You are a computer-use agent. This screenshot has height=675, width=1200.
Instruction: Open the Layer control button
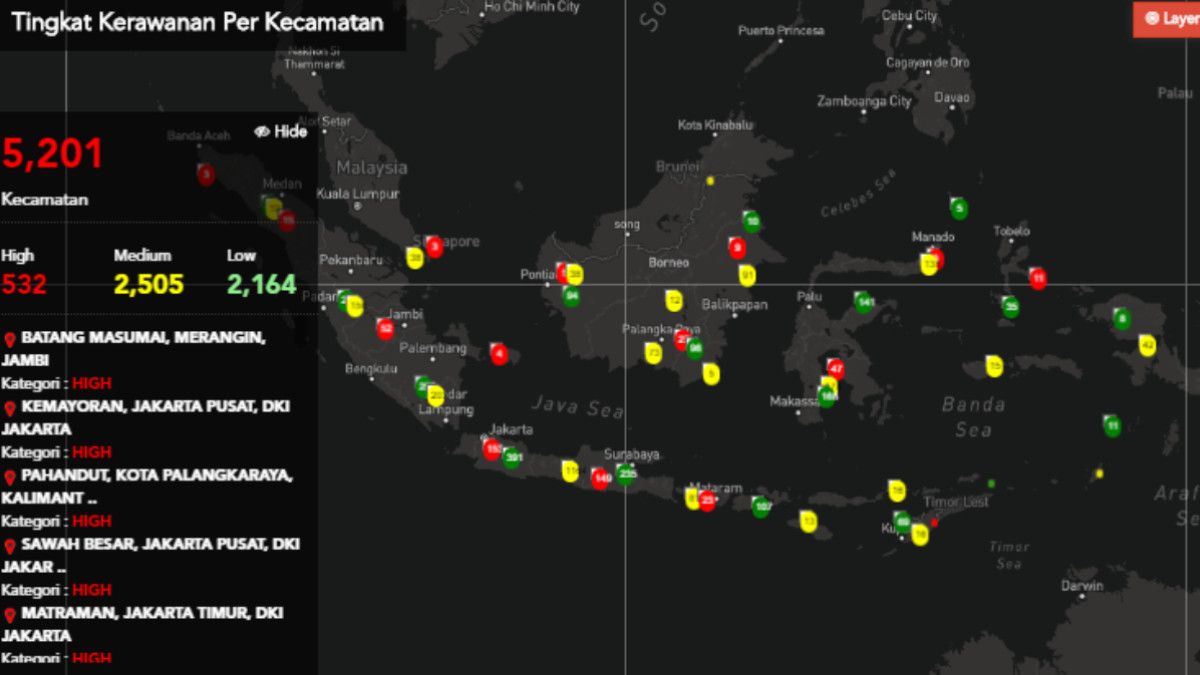pos(1168,18)
